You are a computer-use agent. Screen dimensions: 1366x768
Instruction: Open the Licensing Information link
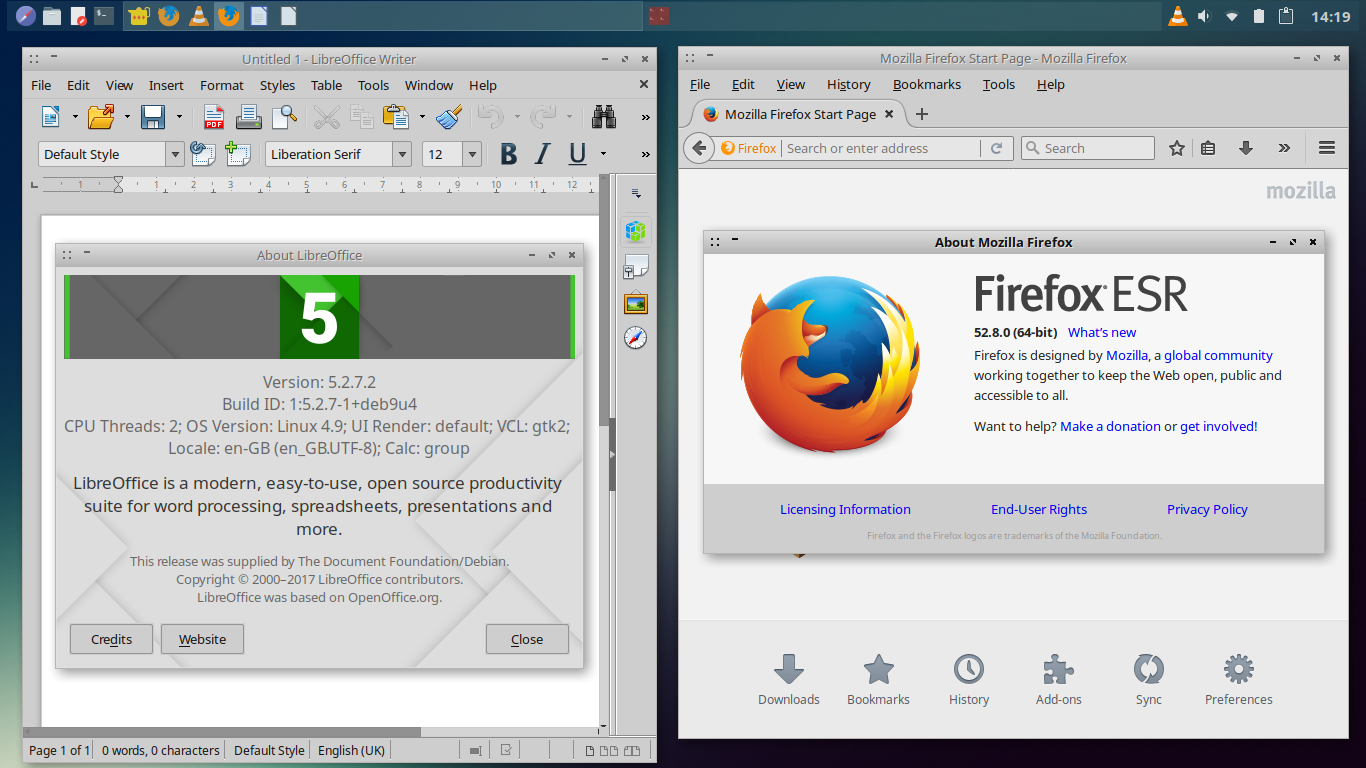tap(845, 509)
